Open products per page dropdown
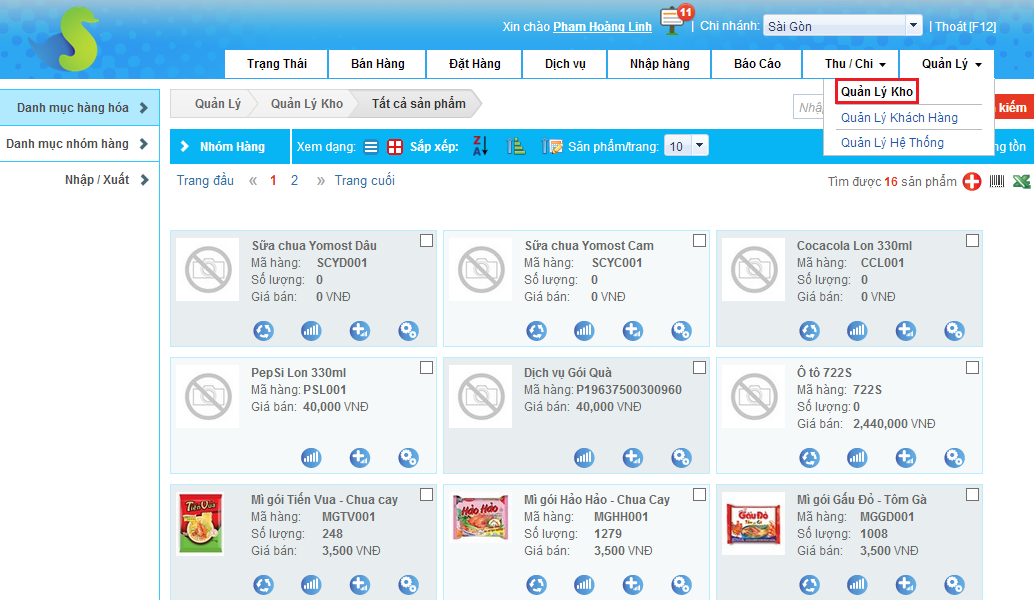The height and width of the screenshot is (600, 1034). click(x=686, y=147)
